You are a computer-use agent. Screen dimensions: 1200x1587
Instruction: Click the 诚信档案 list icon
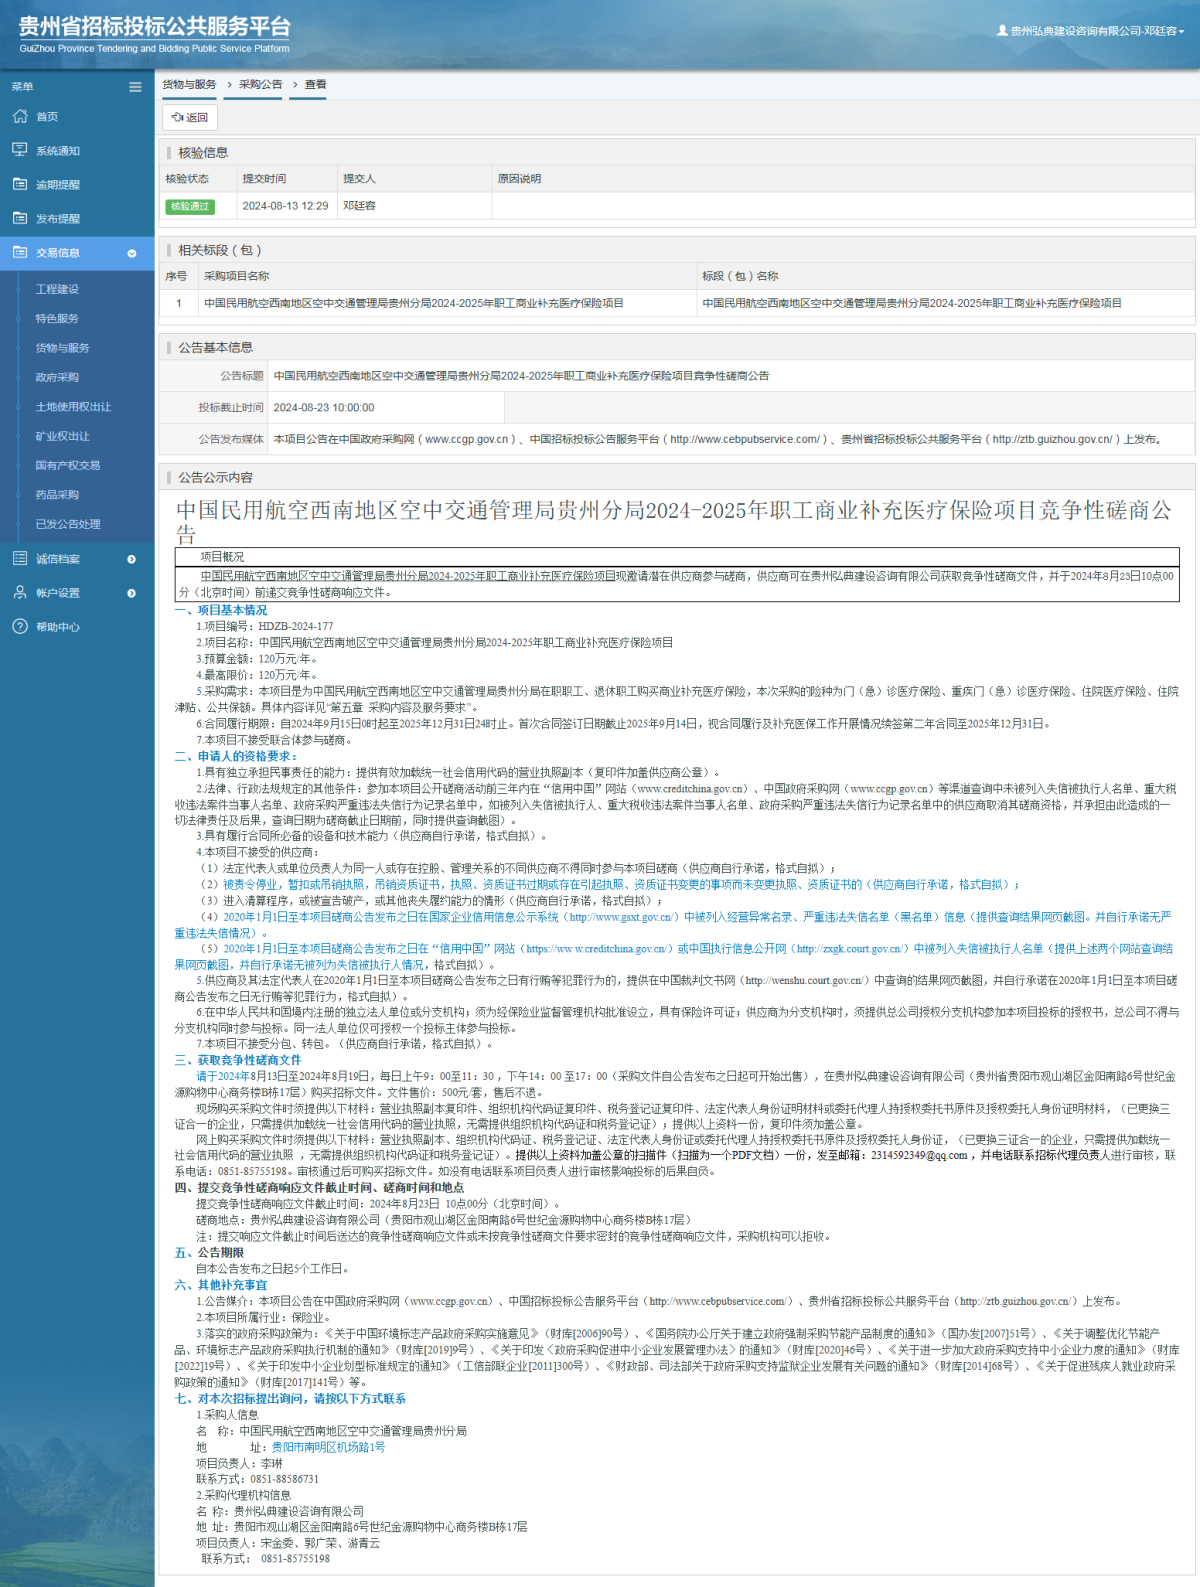20,558
